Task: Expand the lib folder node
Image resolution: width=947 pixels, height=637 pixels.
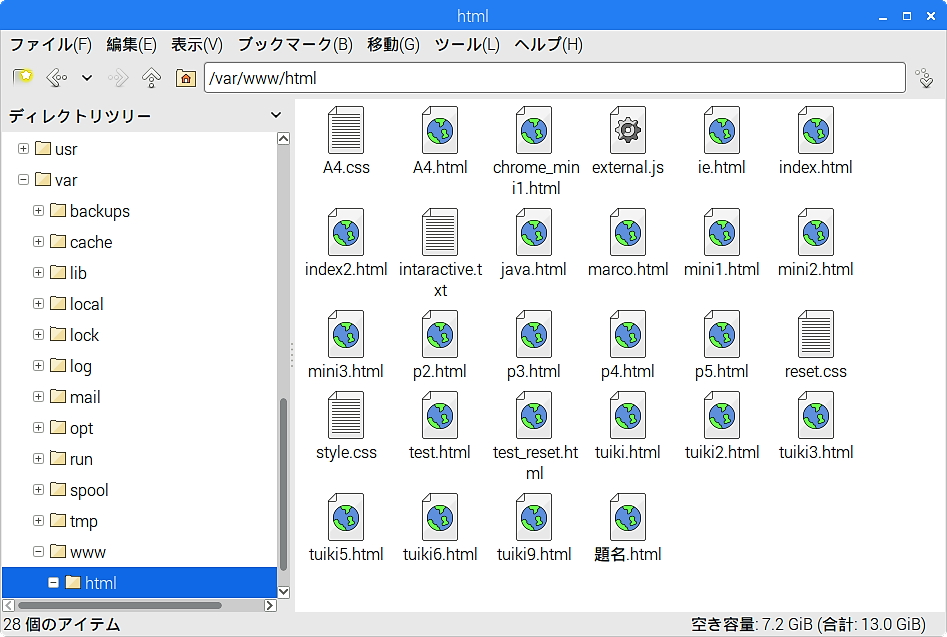Action: 38,273
